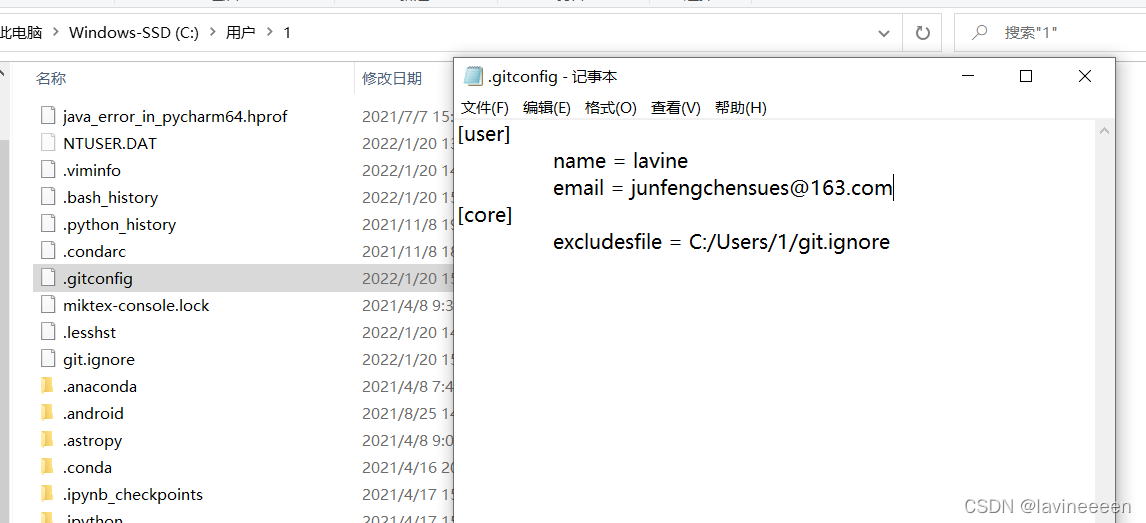This screenshot has height=523, width=1146.
Task: Select the .lesshst file name
Action: 89,333
